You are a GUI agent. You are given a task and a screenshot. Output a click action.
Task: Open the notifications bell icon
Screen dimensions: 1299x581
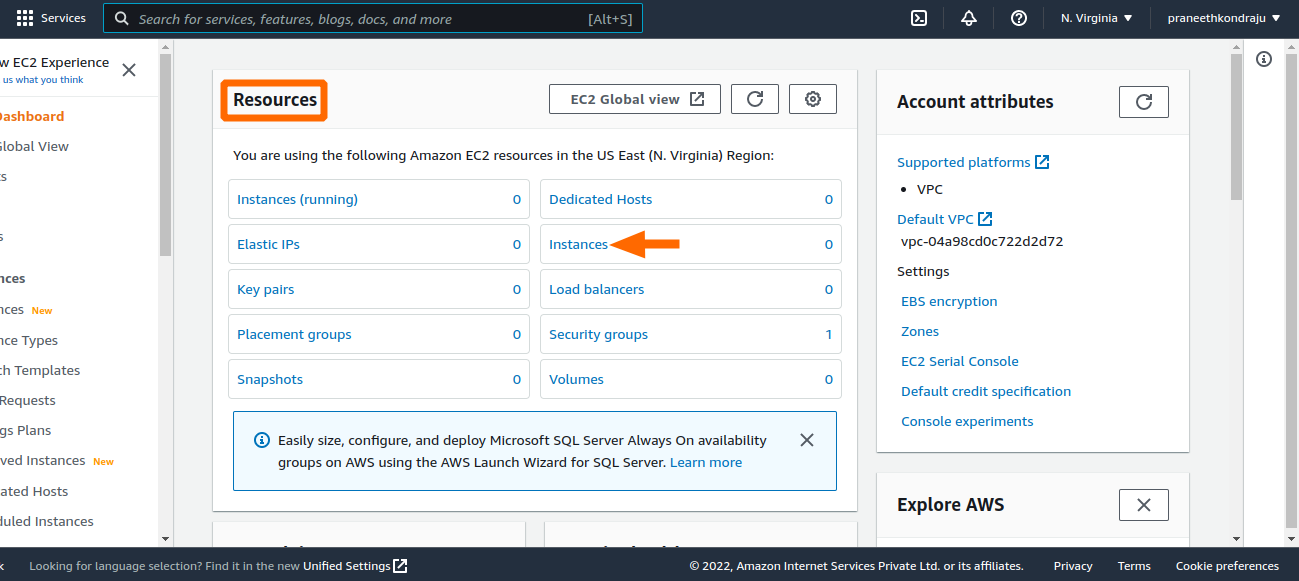(x=969, y=18)
